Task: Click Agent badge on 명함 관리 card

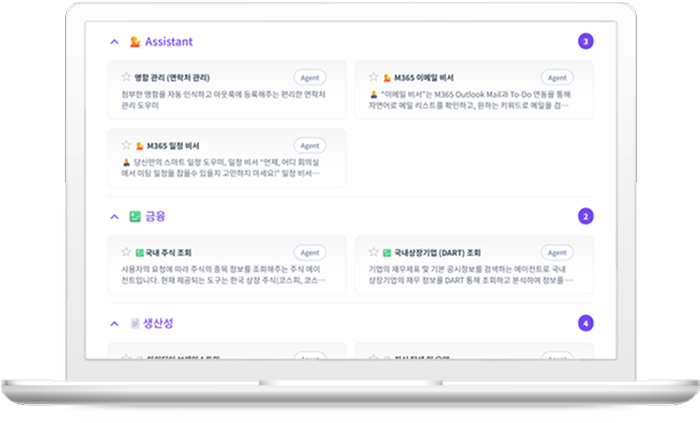Action: pyautogui.click(x=310, y=78)
